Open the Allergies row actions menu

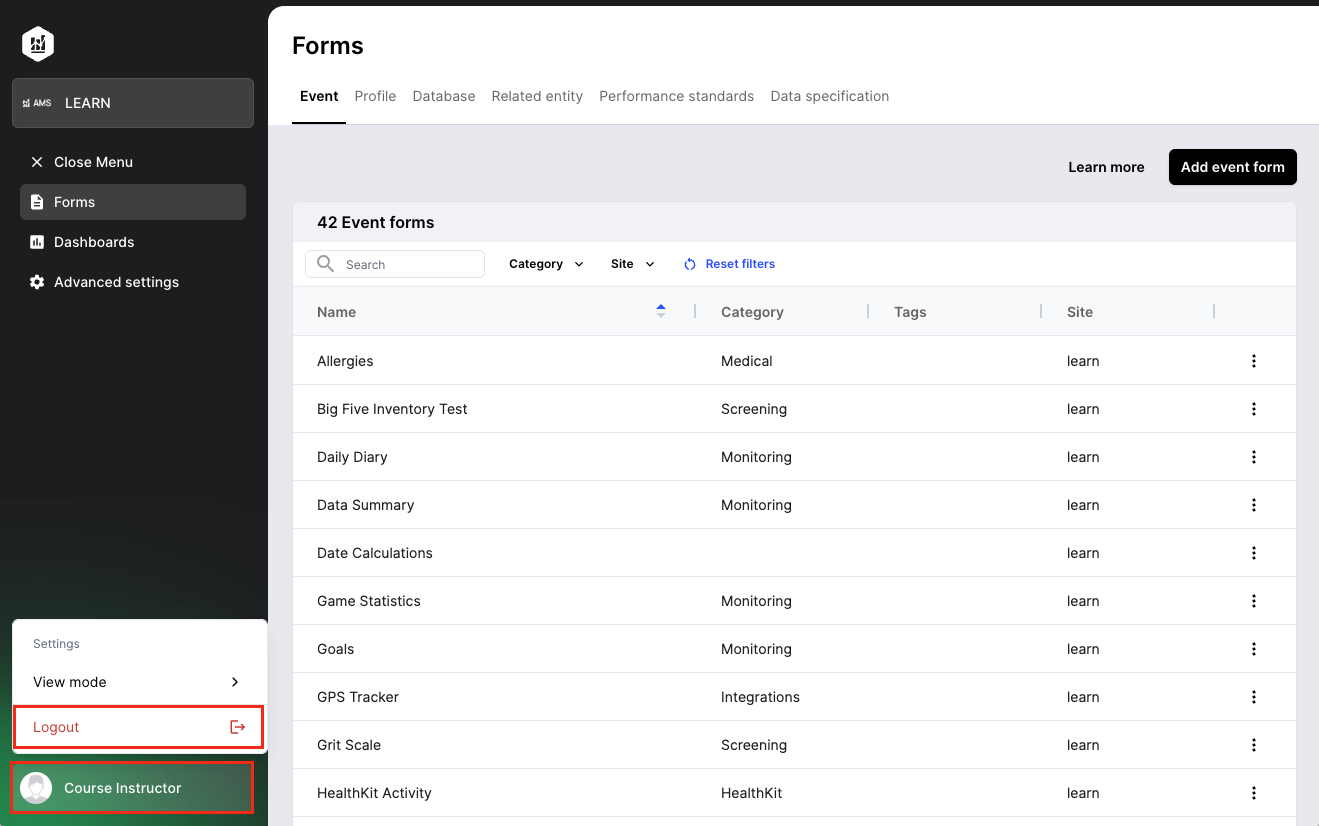[x=1253, y=360]
